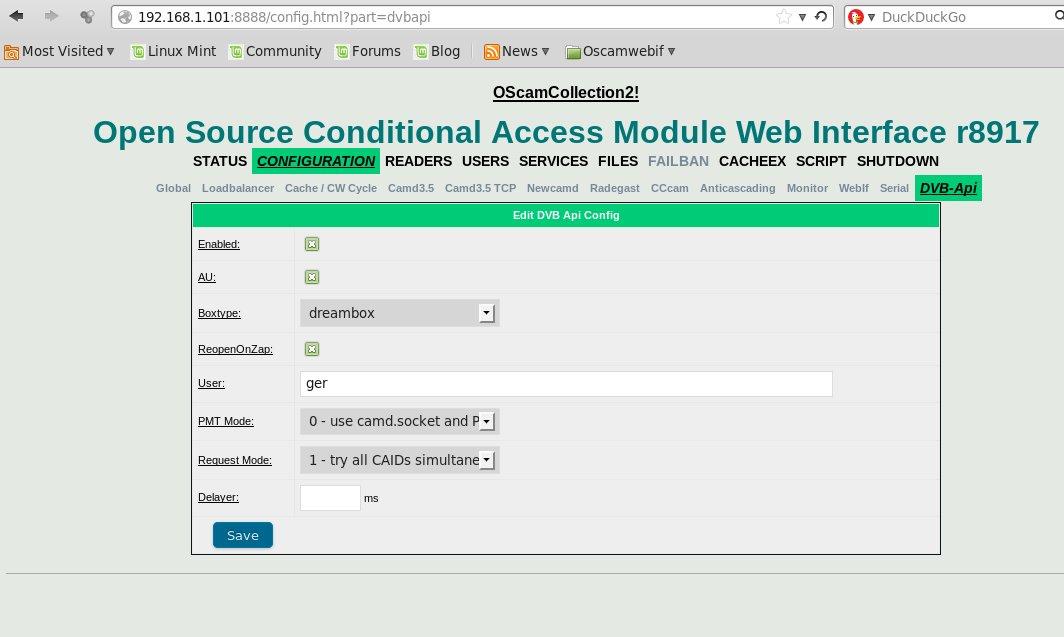This screenshot has width=1064, height=637.
Task: Open the Community bookmark
Action: 276,52
